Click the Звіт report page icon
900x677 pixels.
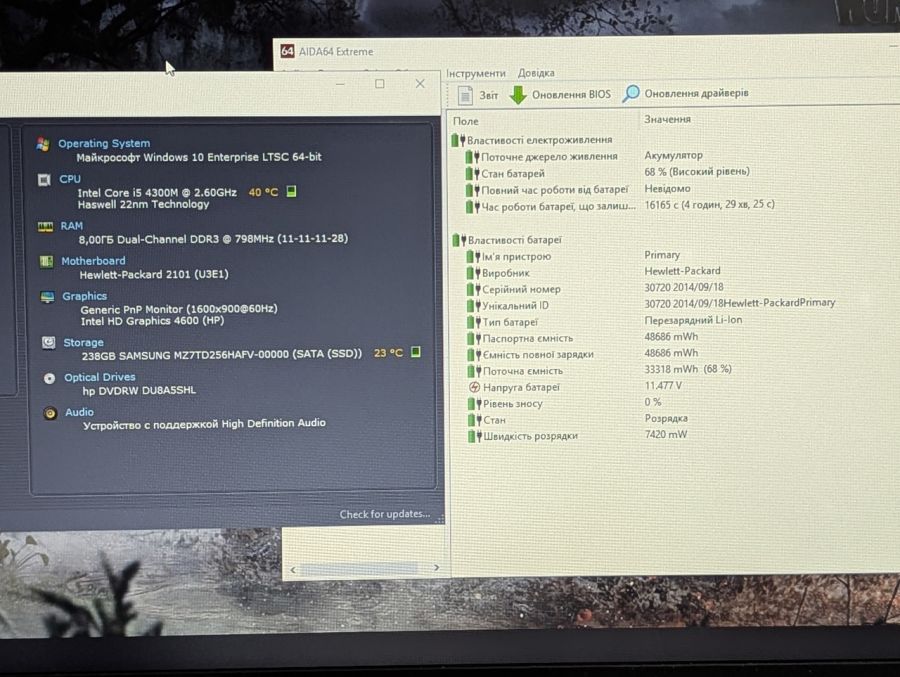click(465, 95)
